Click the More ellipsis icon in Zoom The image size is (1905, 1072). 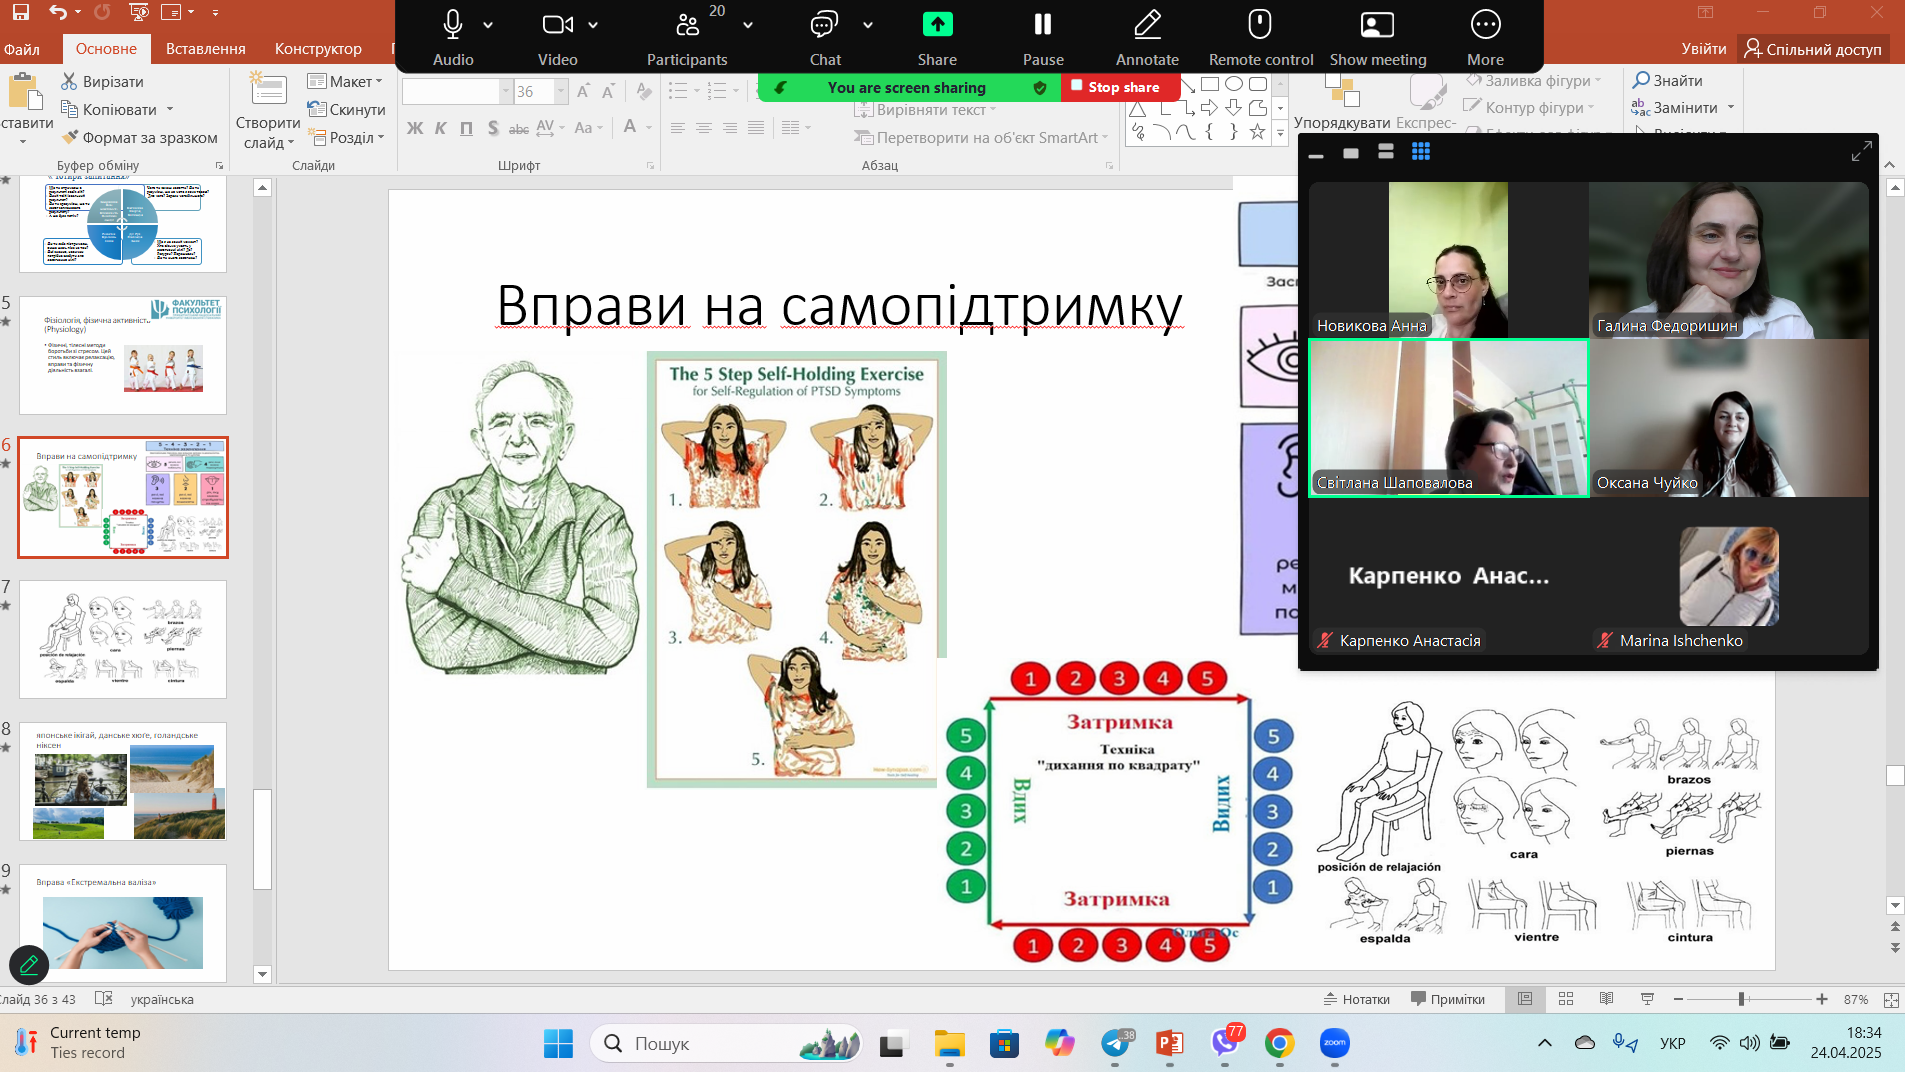pyautogui.click(x=1485, y=25)
